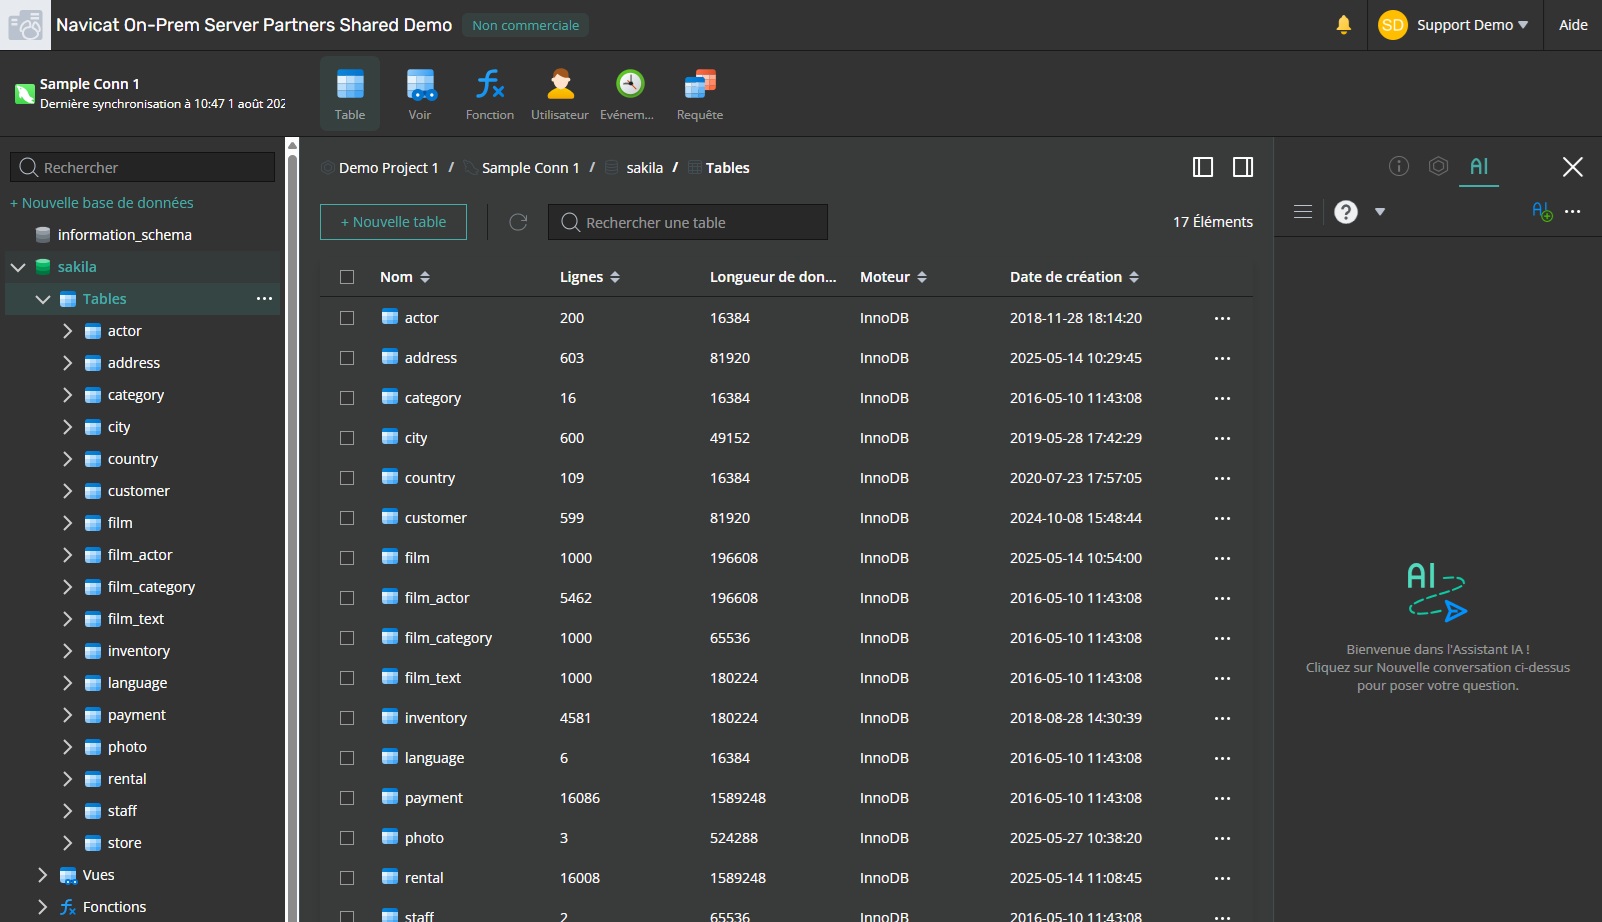The width and height of the screenshot is (1602, 922).
Task: Open the Evénement toolbar item
Action: 630,93
